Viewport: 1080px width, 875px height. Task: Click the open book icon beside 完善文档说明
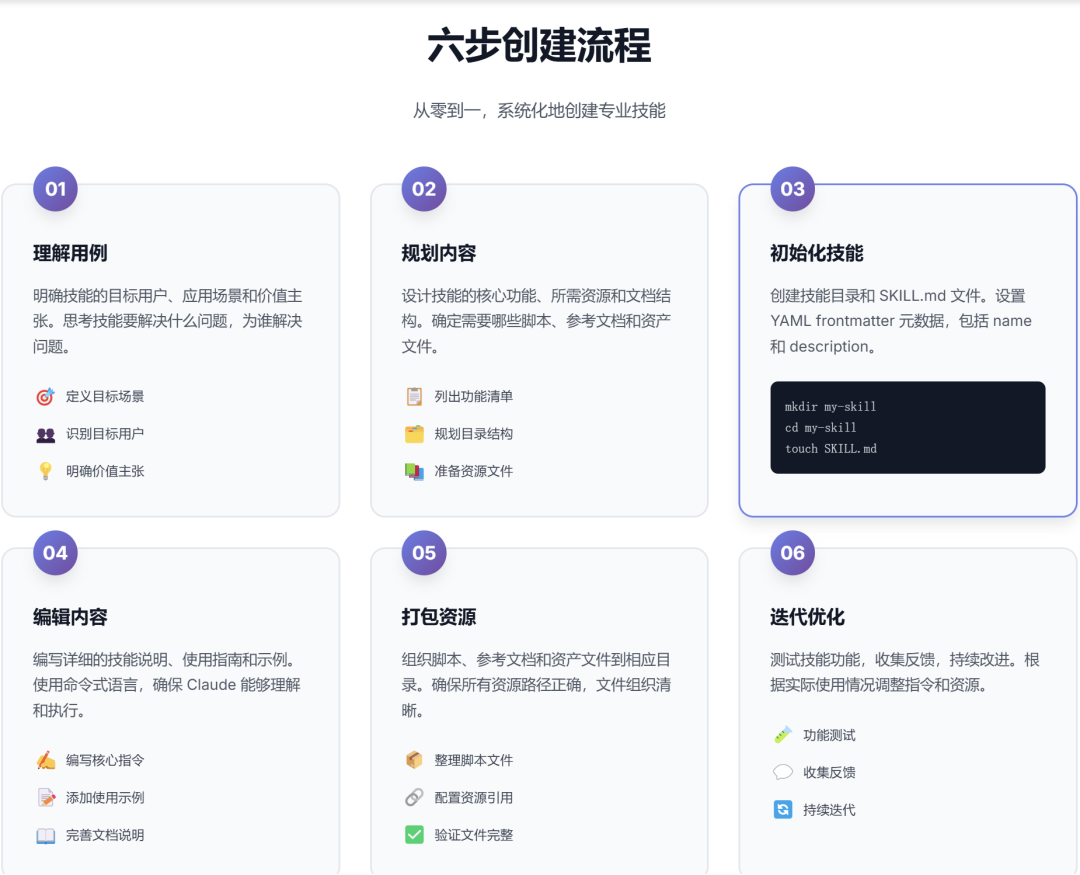(x=45, y=836)
